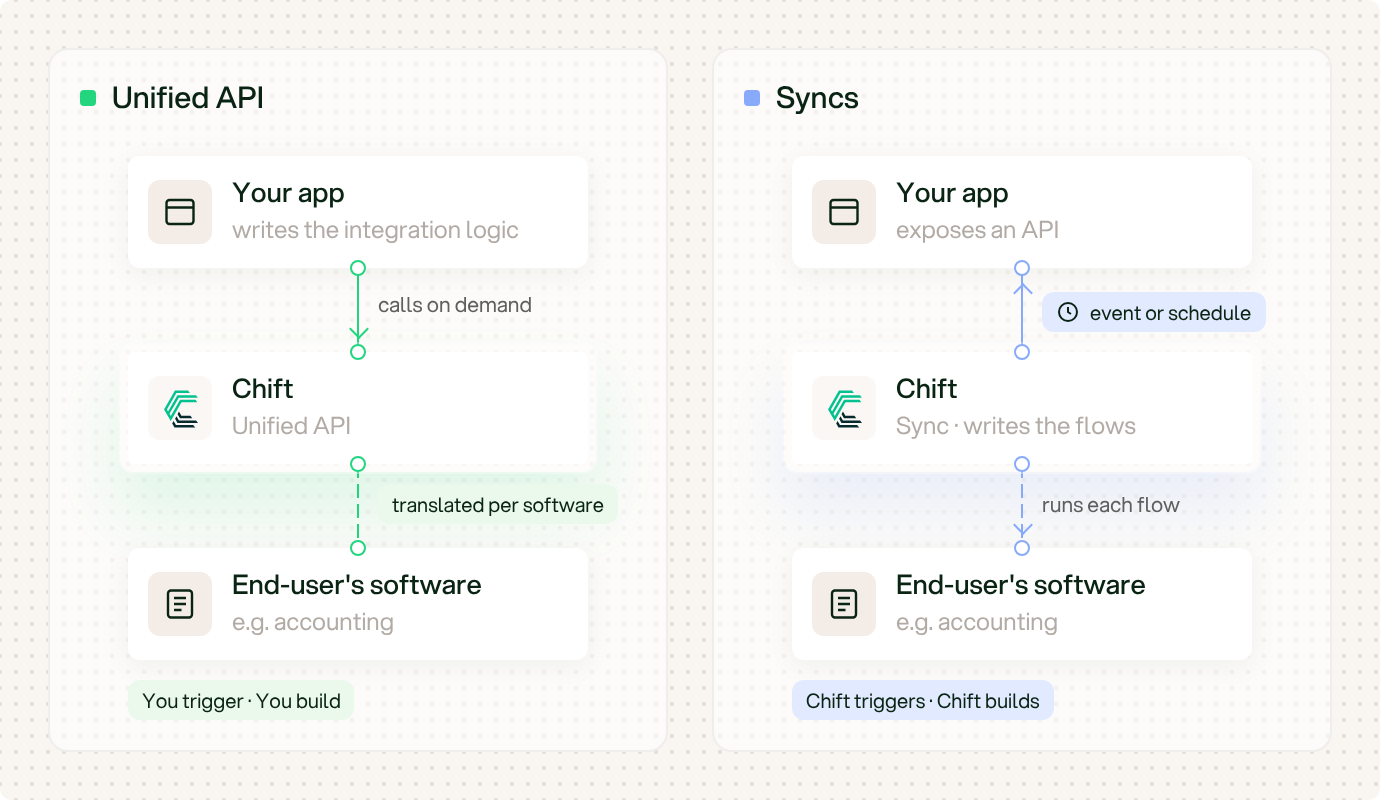Select the 'You trigger · You build' badge
Screen dimensions: 1380x800
pos(241,701)
